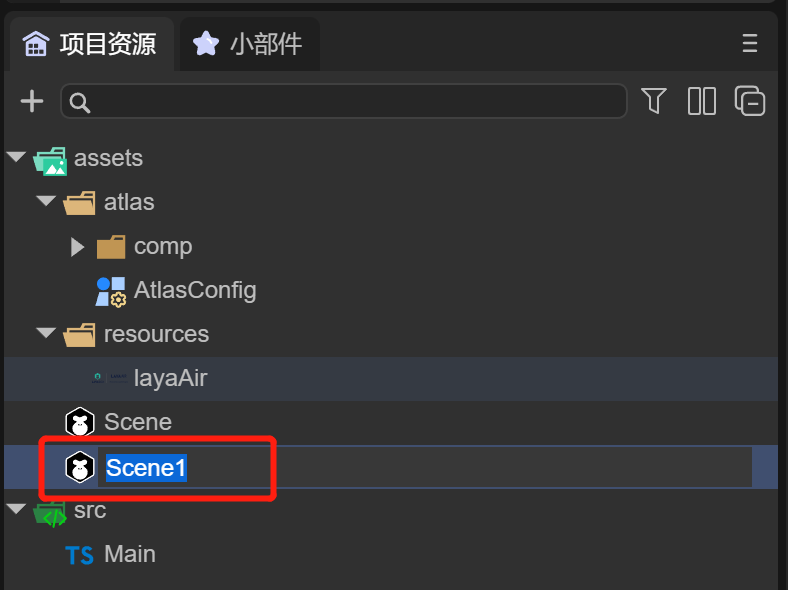Screen dimensions: 788x590
Task: Click the TS icon beside Main
Action: [x=80, y=554]
